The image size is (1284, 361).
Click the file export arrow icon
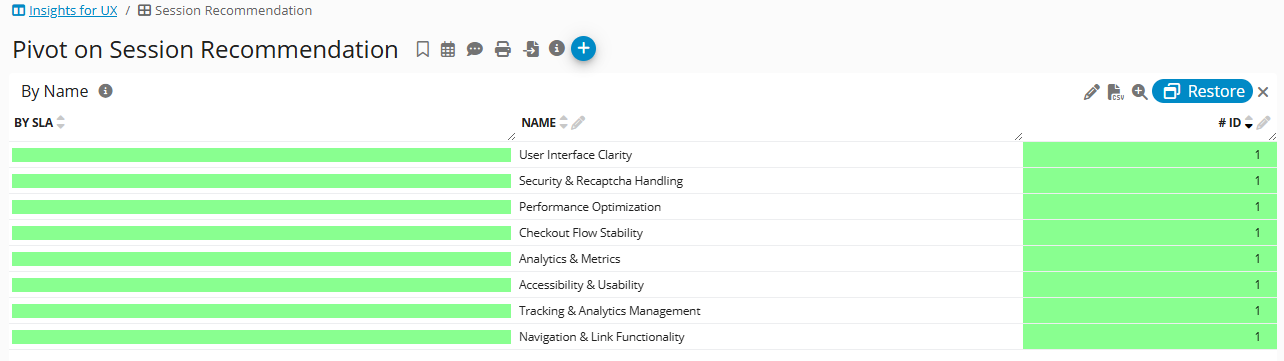[x=531, y=49]
